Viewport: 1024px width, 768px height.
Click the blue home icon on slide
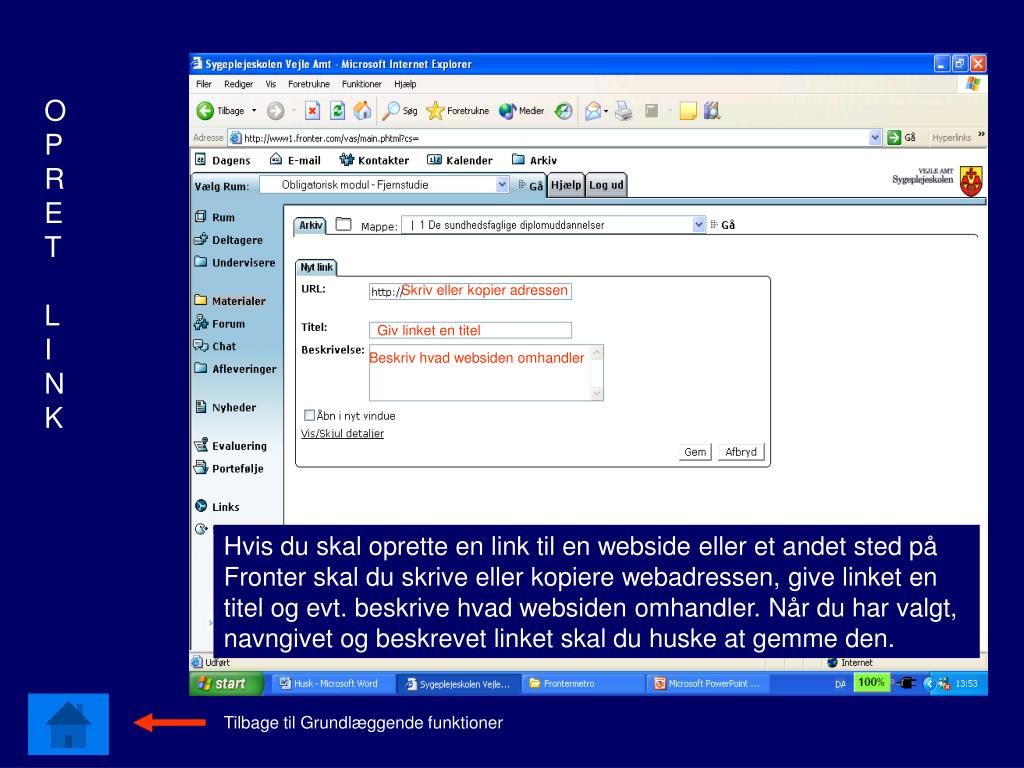[x=69, y=724]
